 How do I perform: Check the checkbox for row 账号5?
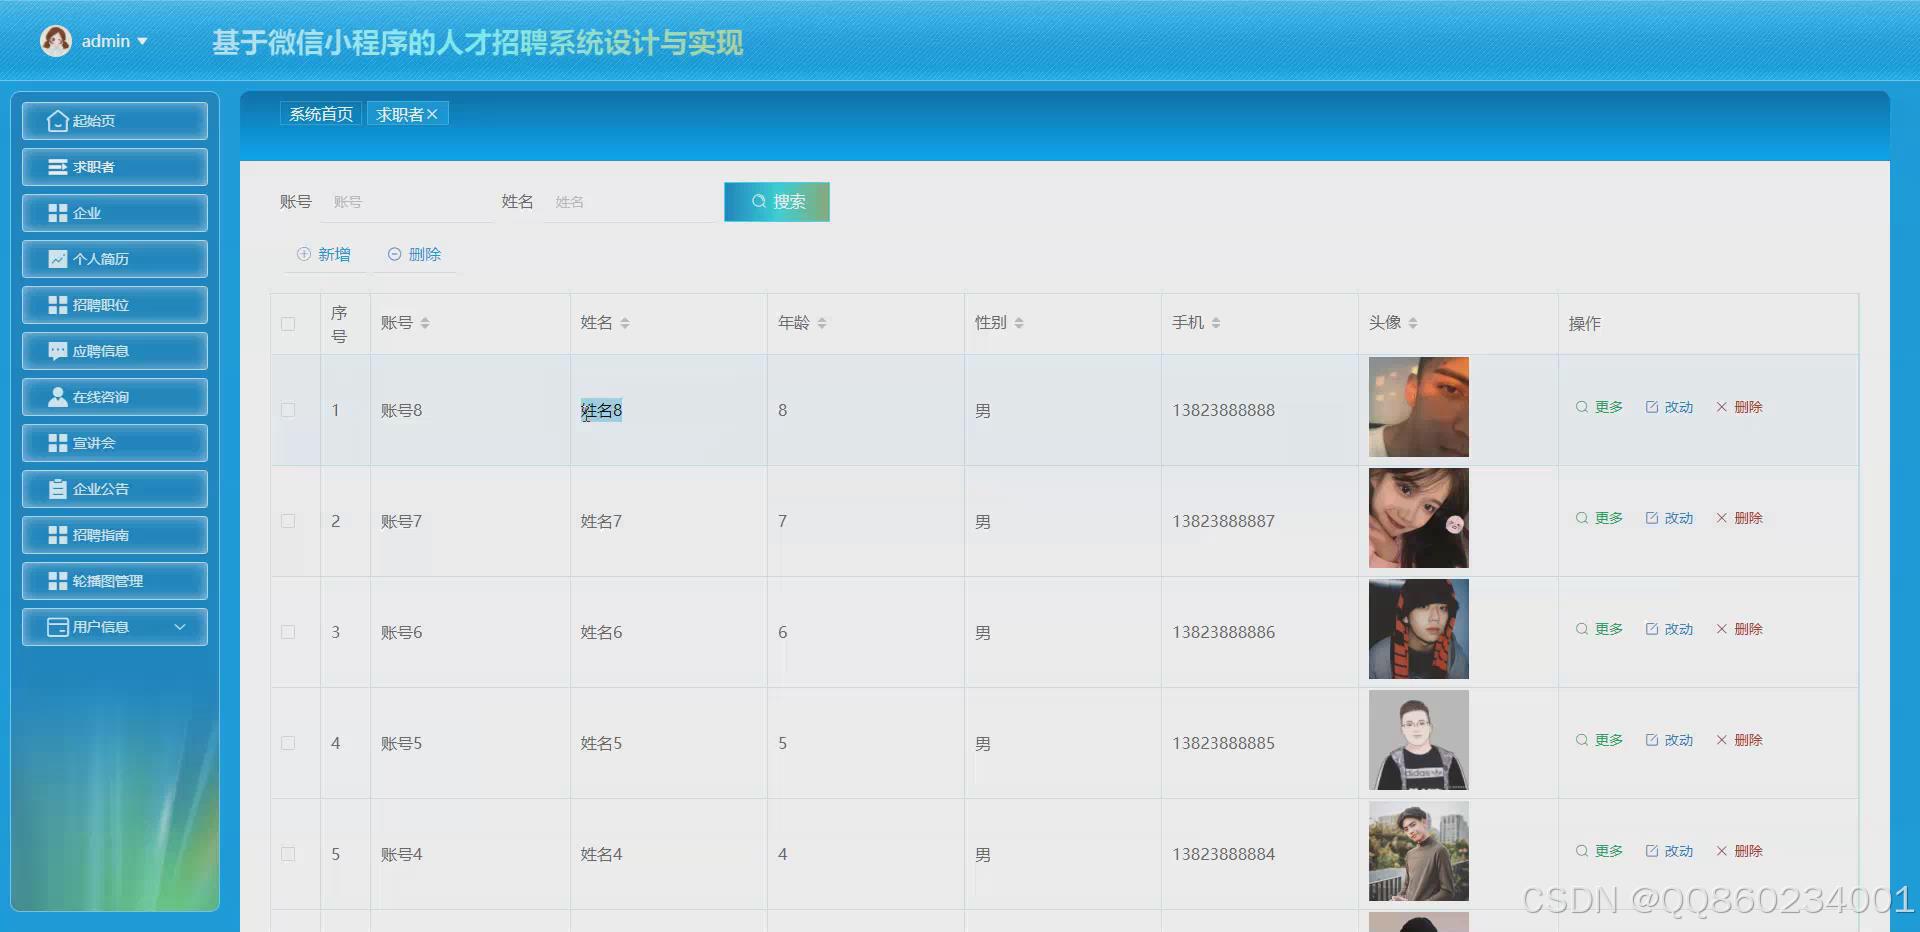click(288, 743)
